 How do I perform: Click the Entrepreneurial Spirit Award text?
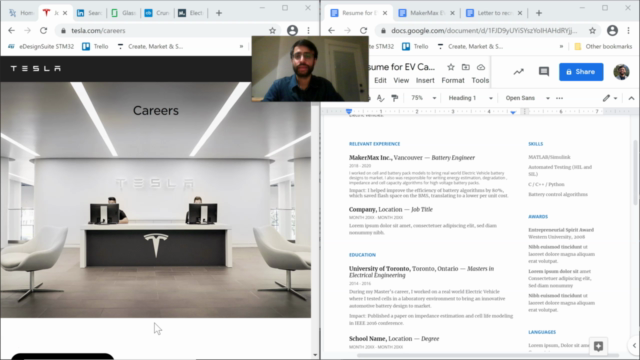[561, 230]
